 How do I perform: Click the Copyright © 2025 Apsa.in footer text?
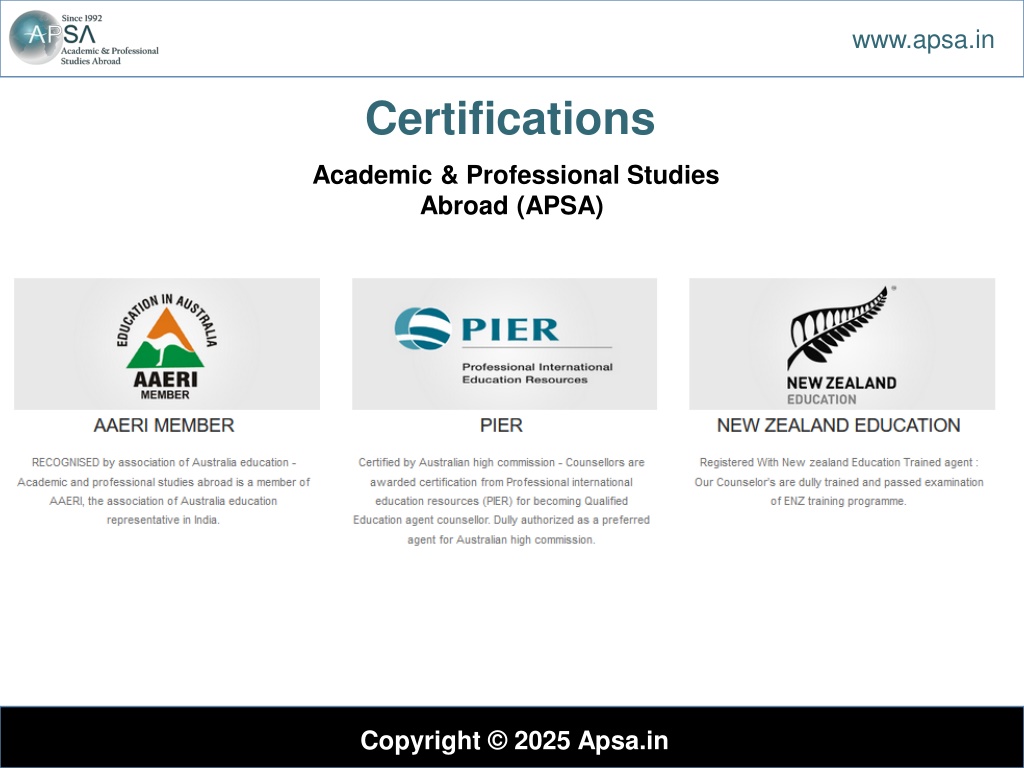pyautogui.click(x=514, y=741)
